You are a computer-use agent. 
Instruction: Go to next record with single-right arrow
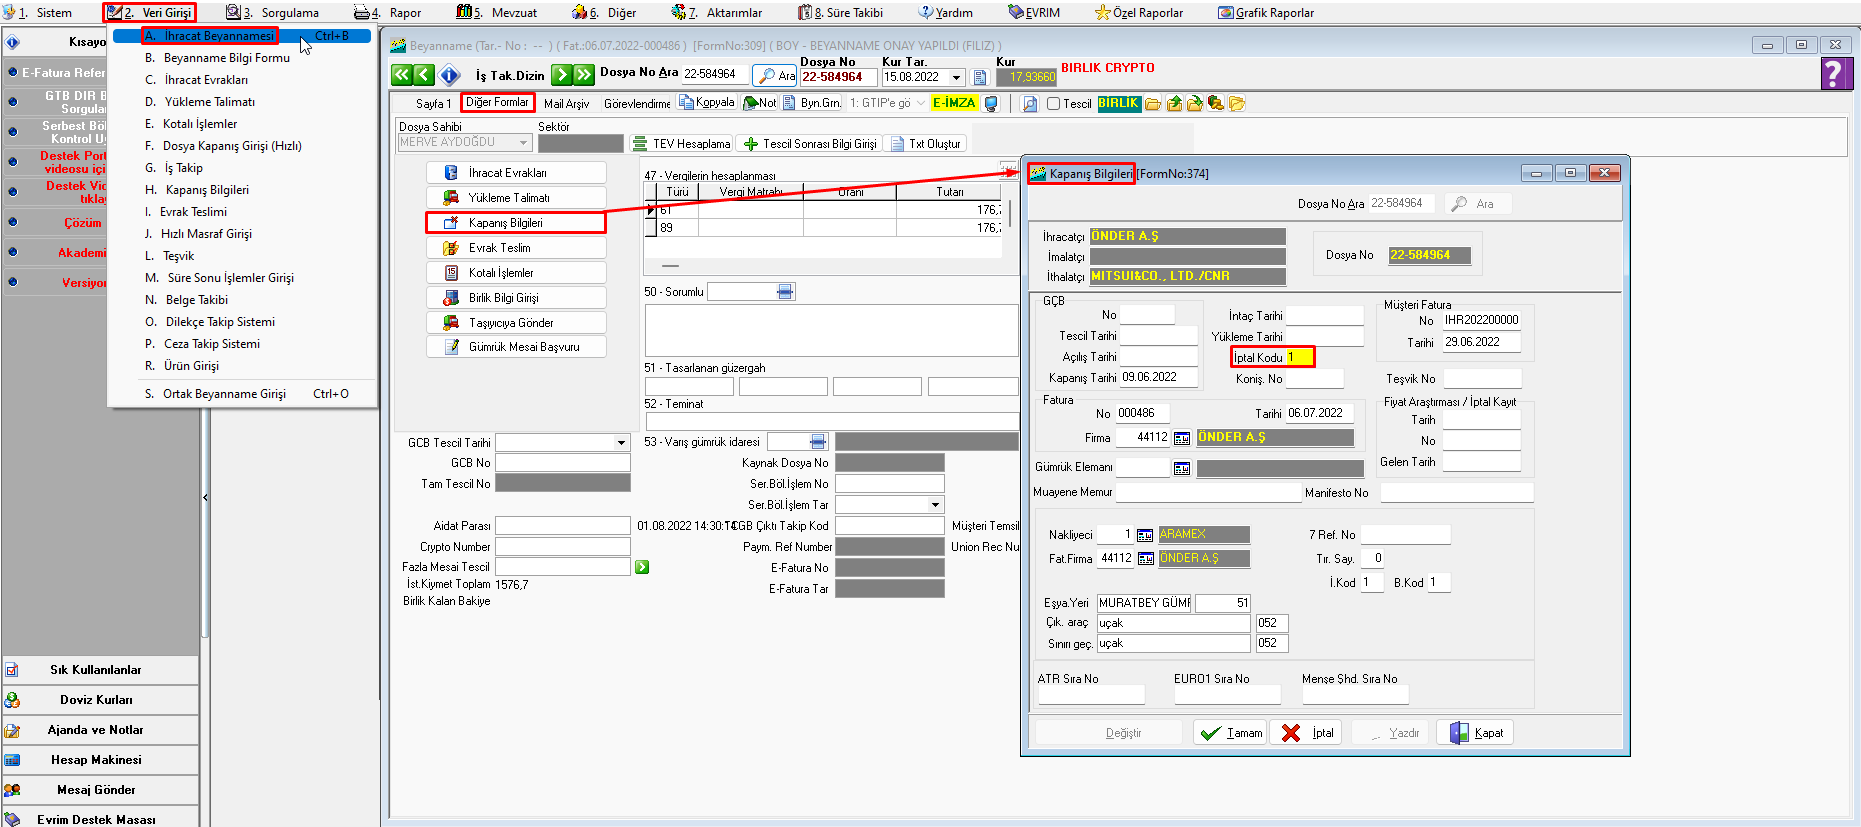tap(561, 75)
